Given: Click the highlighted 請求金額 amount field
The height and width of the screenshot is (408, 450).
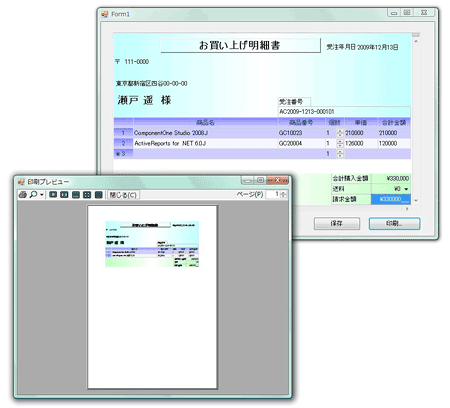Looking at the screenshot, I should [391, 199].
